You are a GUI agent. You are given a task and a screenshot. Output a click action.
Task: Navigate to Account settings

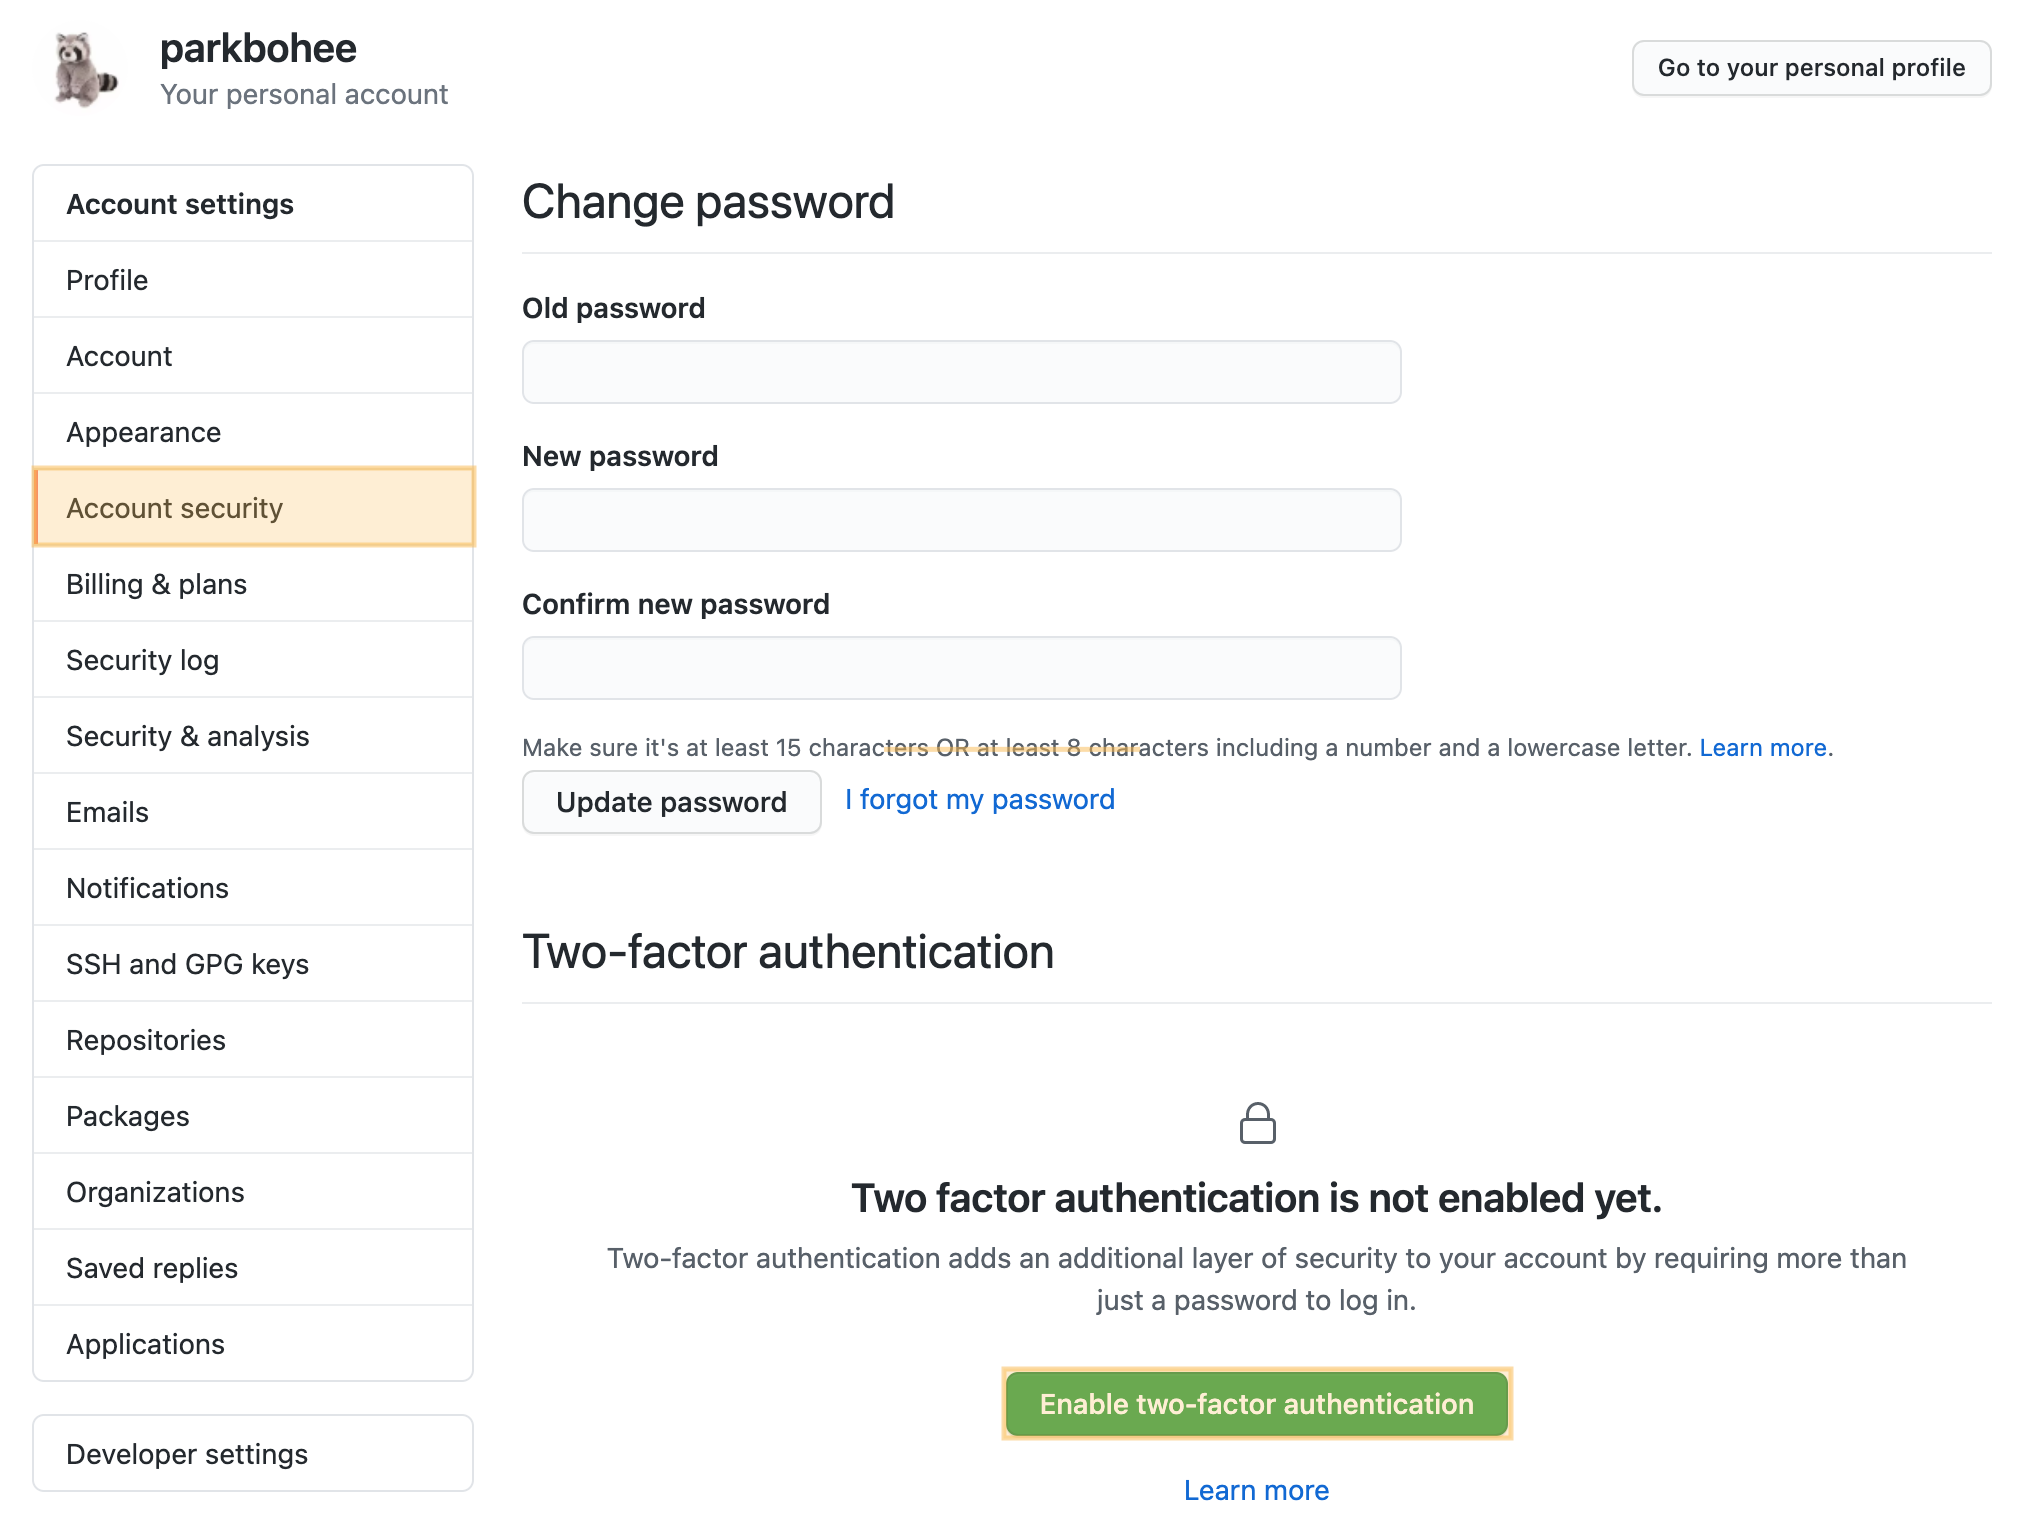[181, 203]
